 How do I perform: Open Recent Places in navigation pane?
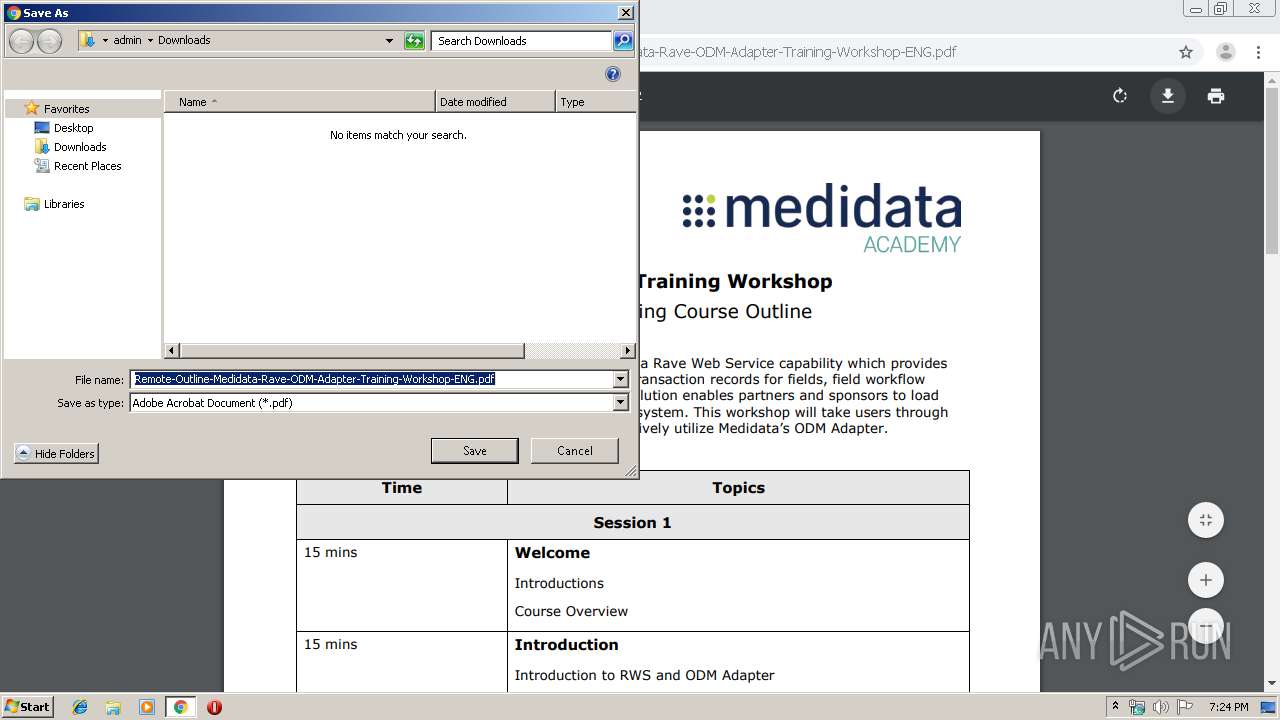click(x=87, y=166)
